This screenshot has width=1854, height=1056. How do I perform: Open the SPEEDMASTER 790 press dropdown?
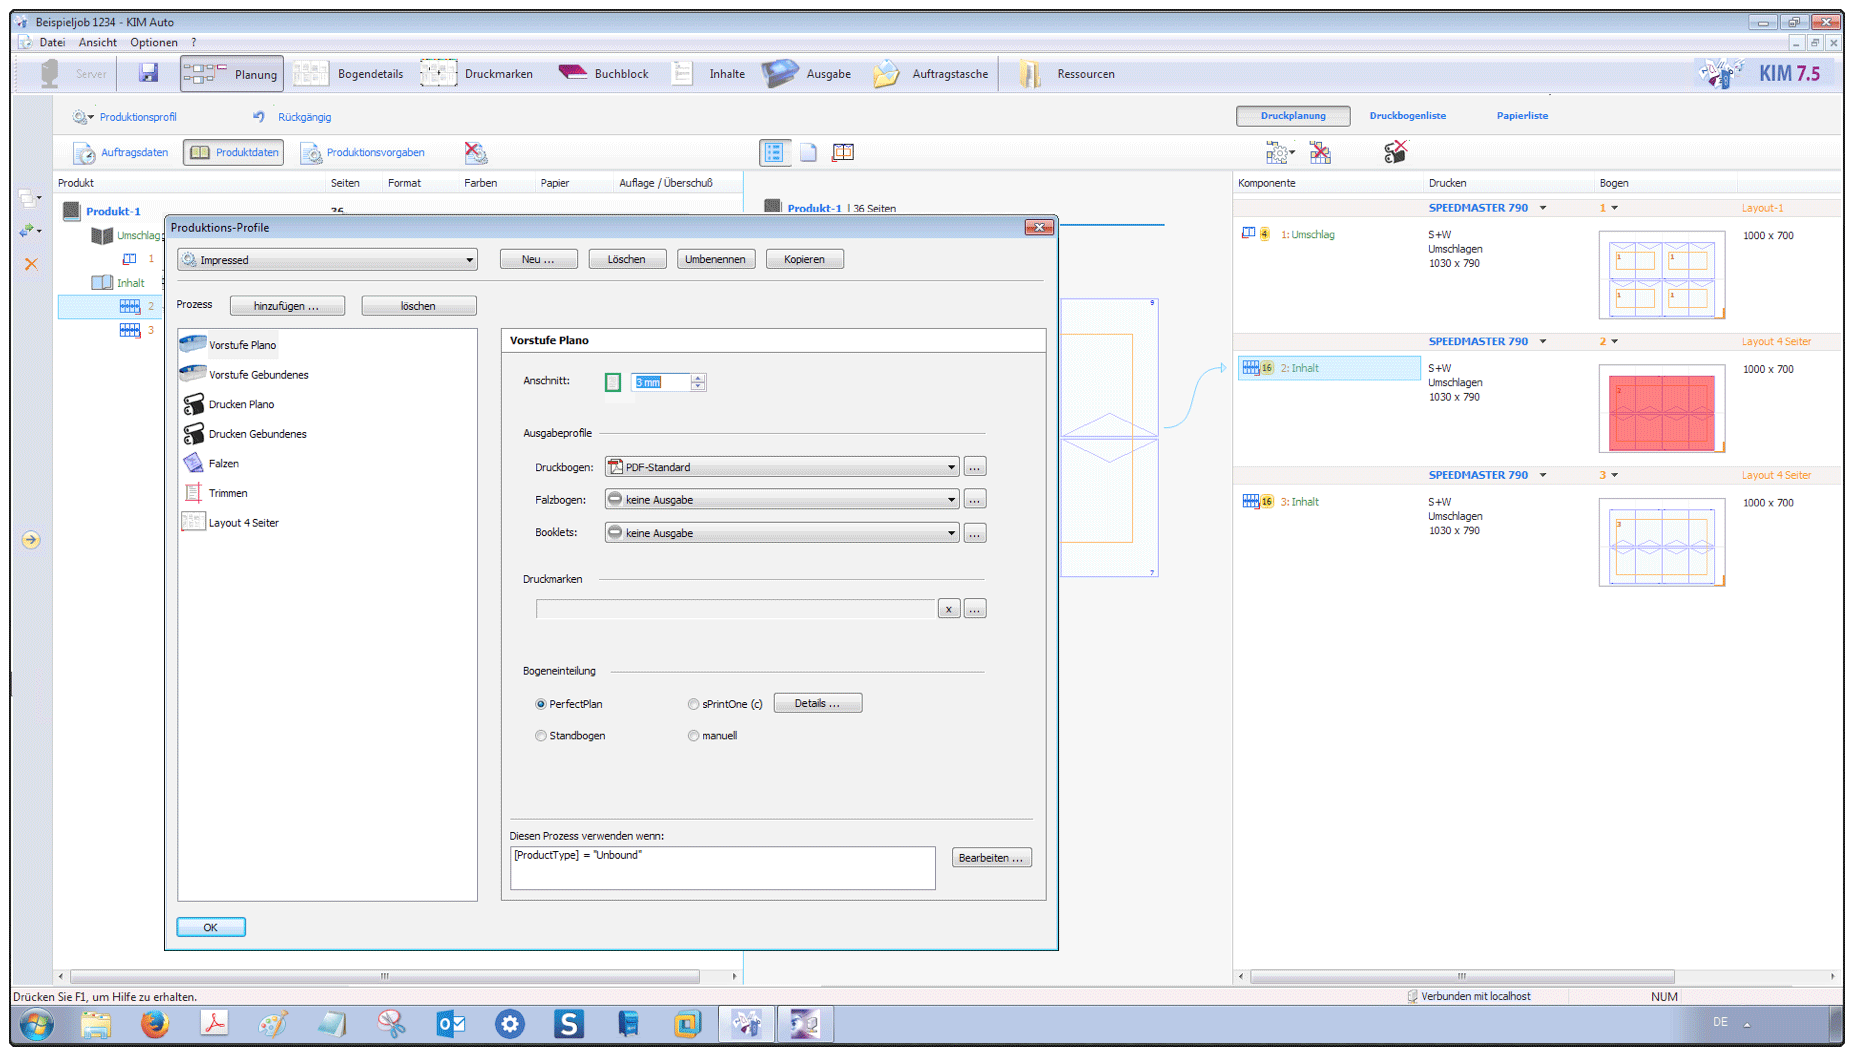pyautogui.click(x=1543, y=207)
